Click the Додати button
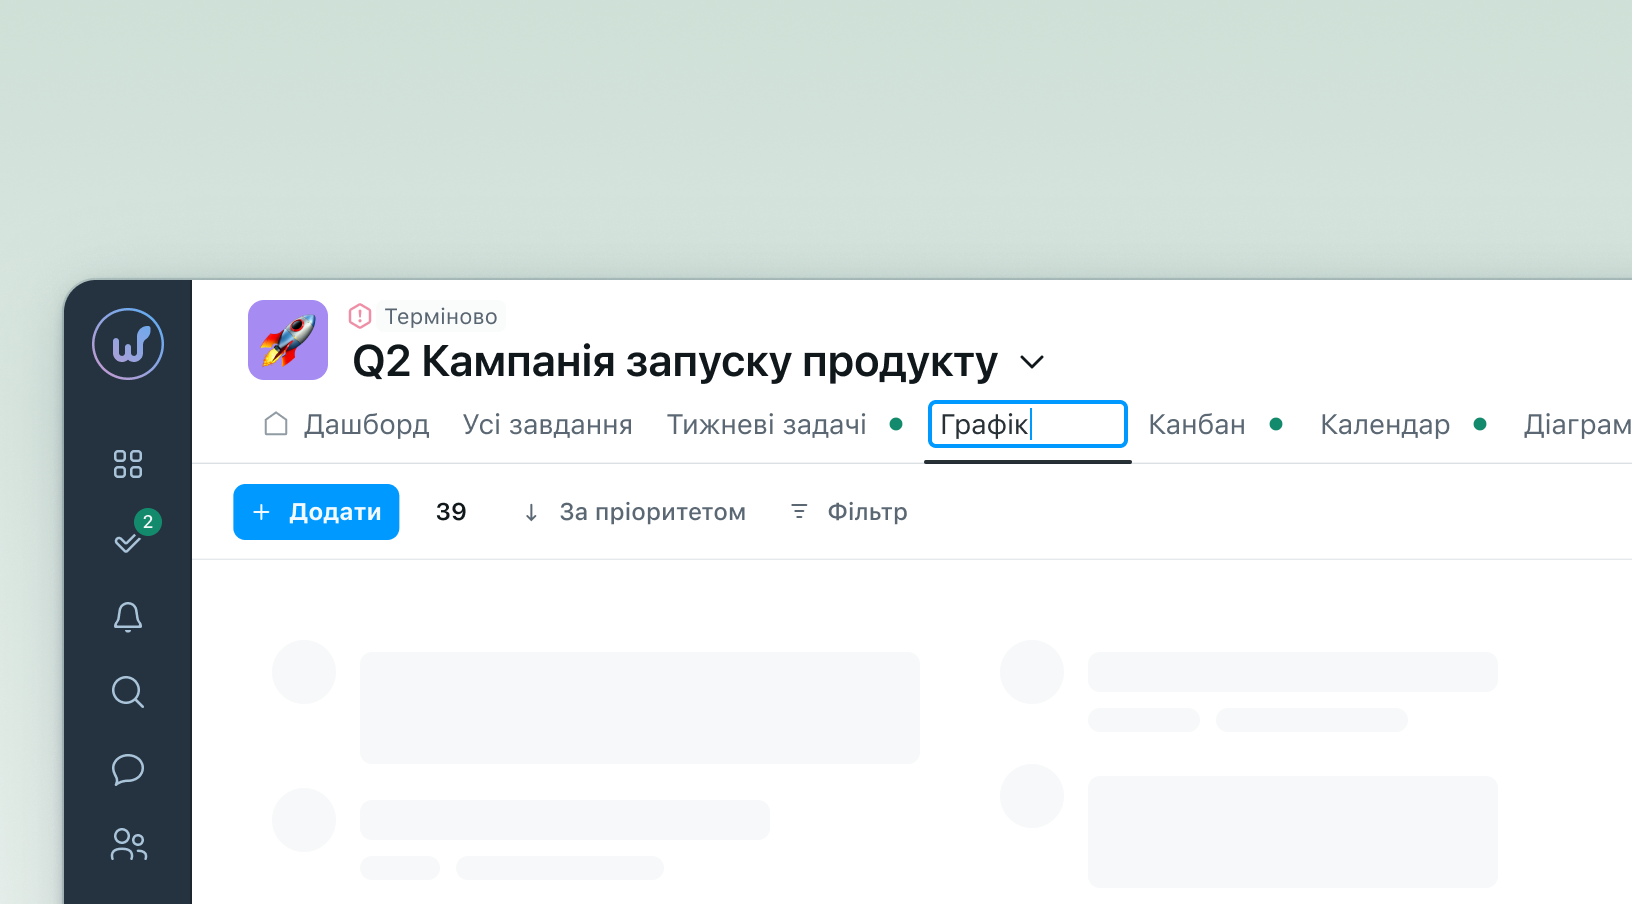 (x=316, y=512)
